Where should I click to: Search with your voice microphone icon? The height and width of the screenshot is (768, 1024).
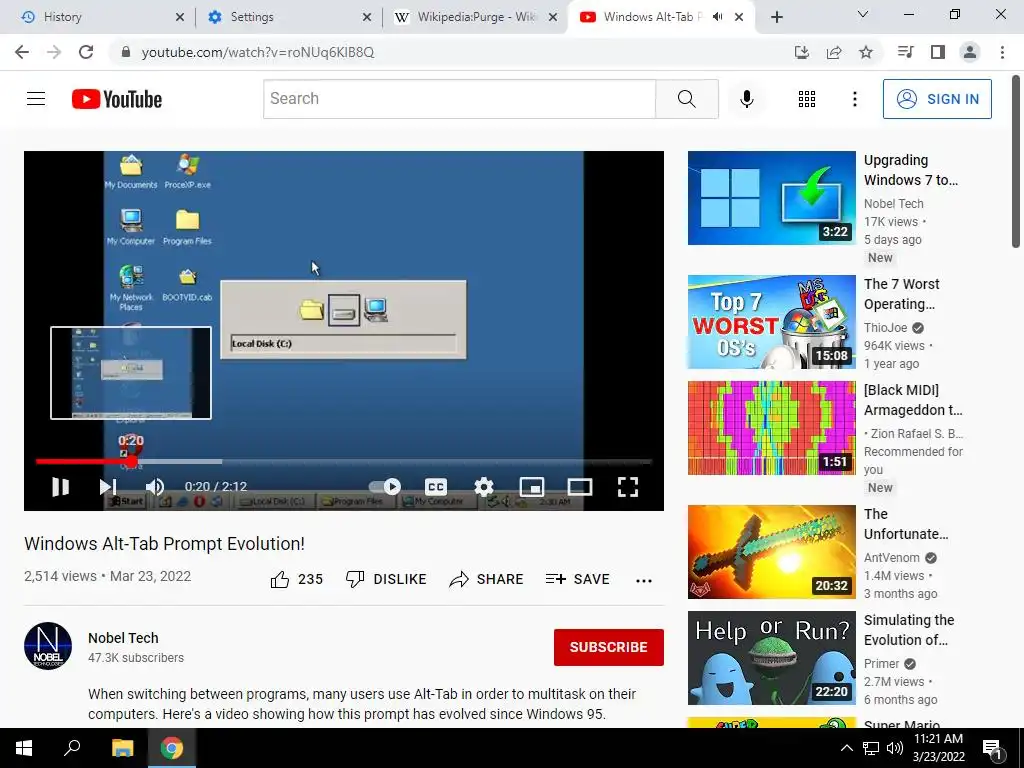747,99
